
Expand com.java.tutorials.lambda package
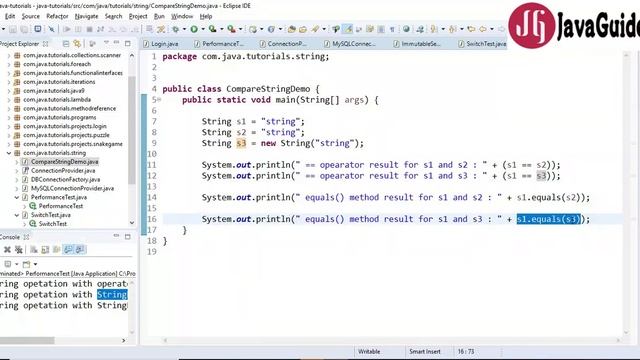(x=9, y=100)
